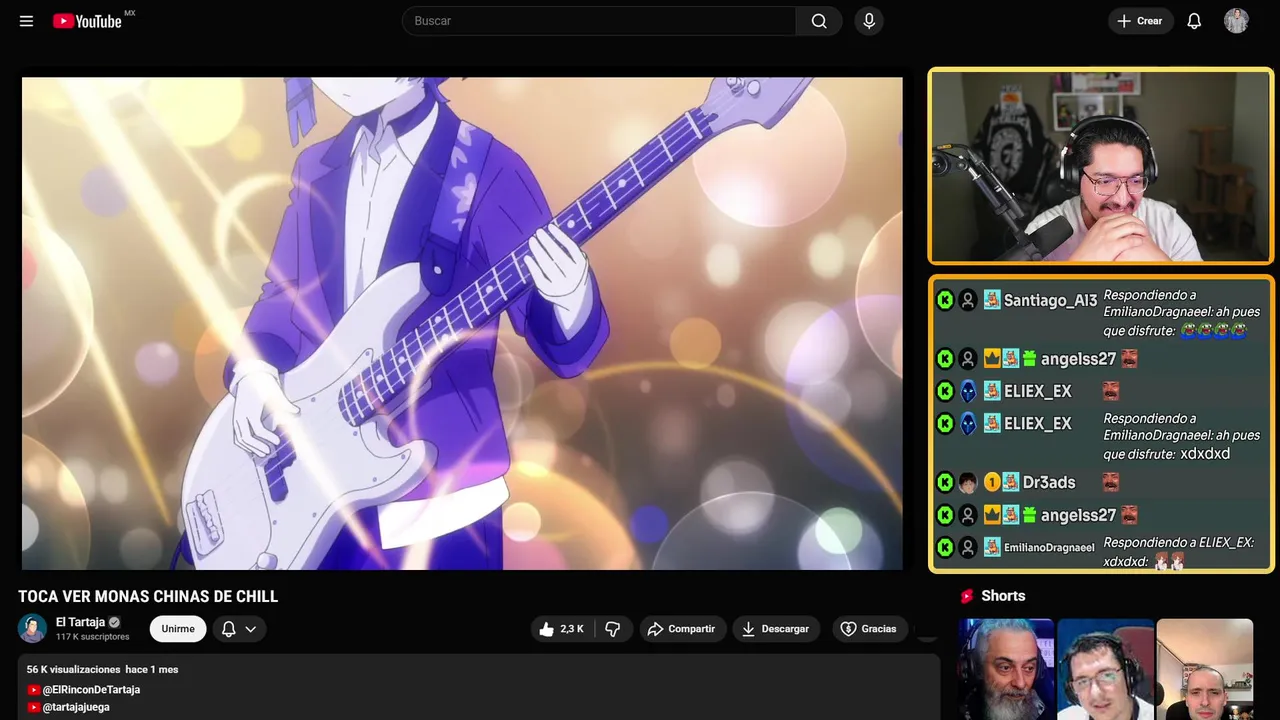Start voice search with microphone icon
The image size is (1280, 720).
tap(869, 21)
